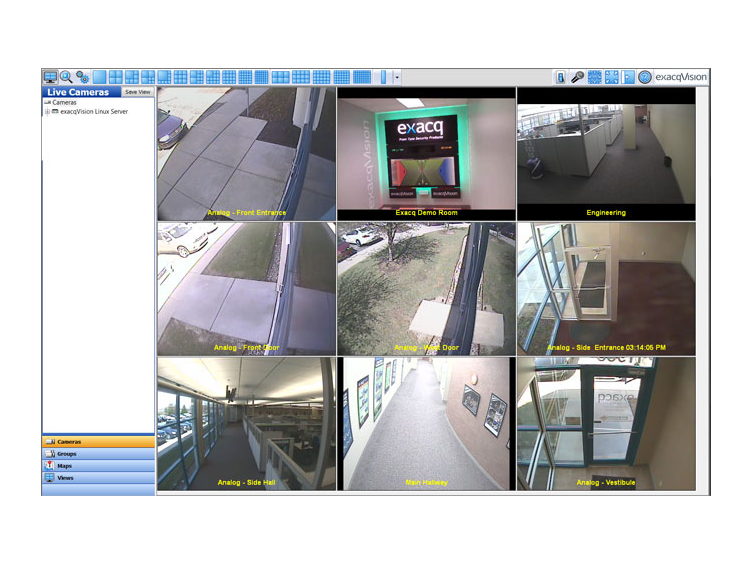The image size is (752, 564).
Task: Select the Exacq Demo Room camera feed
Action: tap(426, 153)
